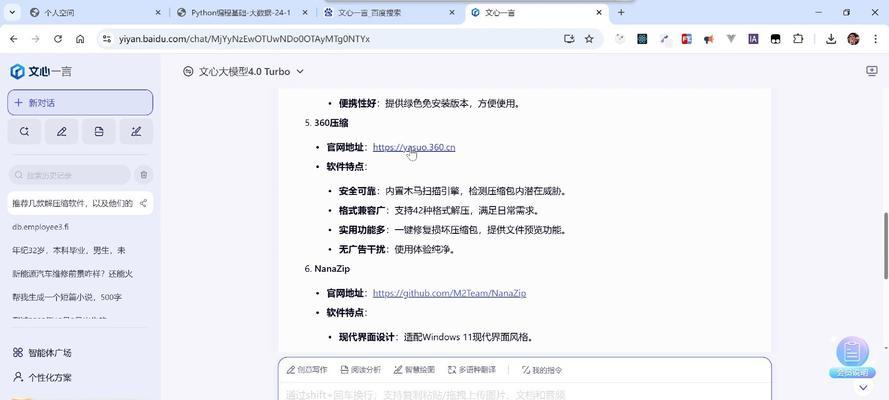The width and height of the screenshot is (889, 400).
Task: Start a new chat with 新对话
Action: pos(80,103)
